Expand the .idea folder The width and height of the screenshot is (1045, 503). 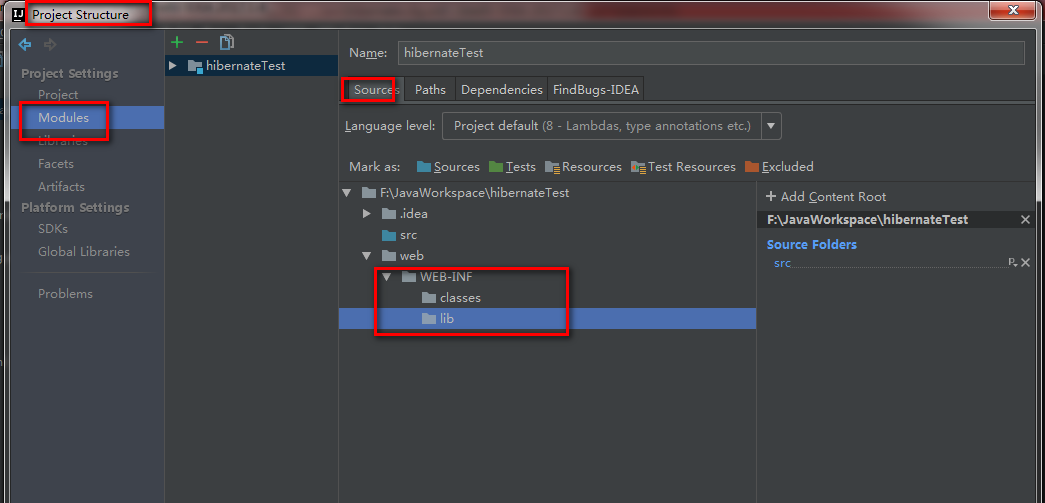(367, 214)
